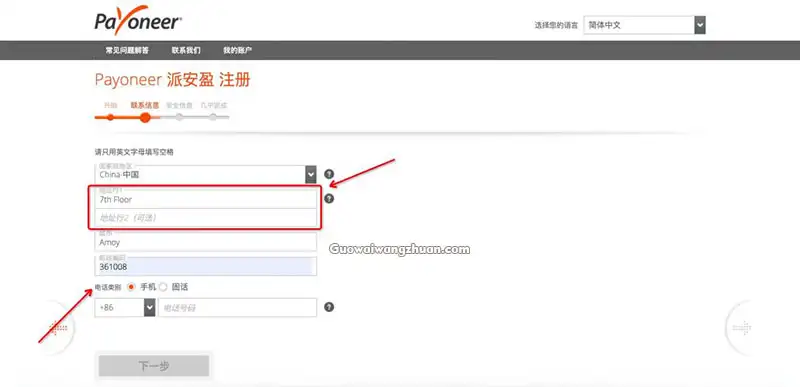The height and width of the screenshot is (387, 800).
Task: Click the Payoneer 派安盈 注册 heading
Action: 172,80
